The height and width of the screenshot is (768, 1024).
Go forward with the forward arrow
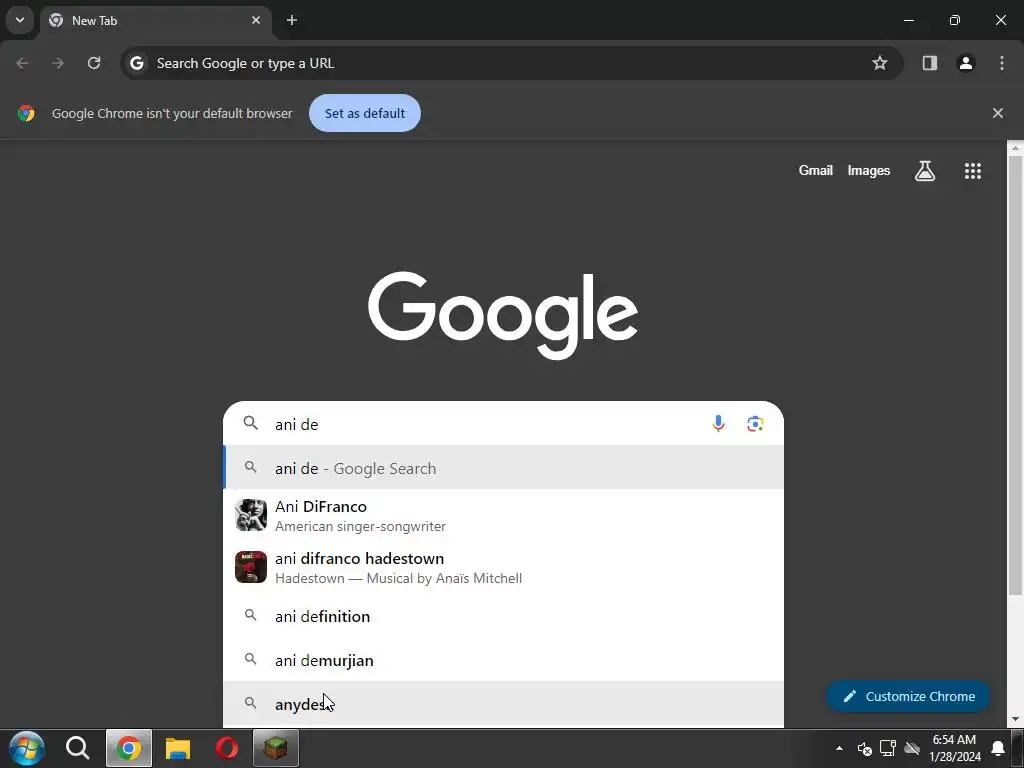click(x=58, y=63)
